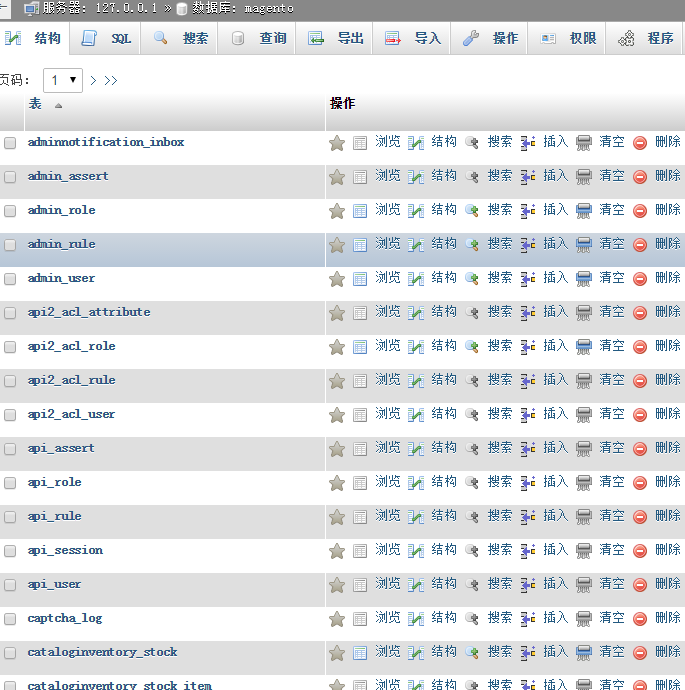Screen dimensions: 685x690
Task: Check the box next to api_user
Action: coord(10,585)
